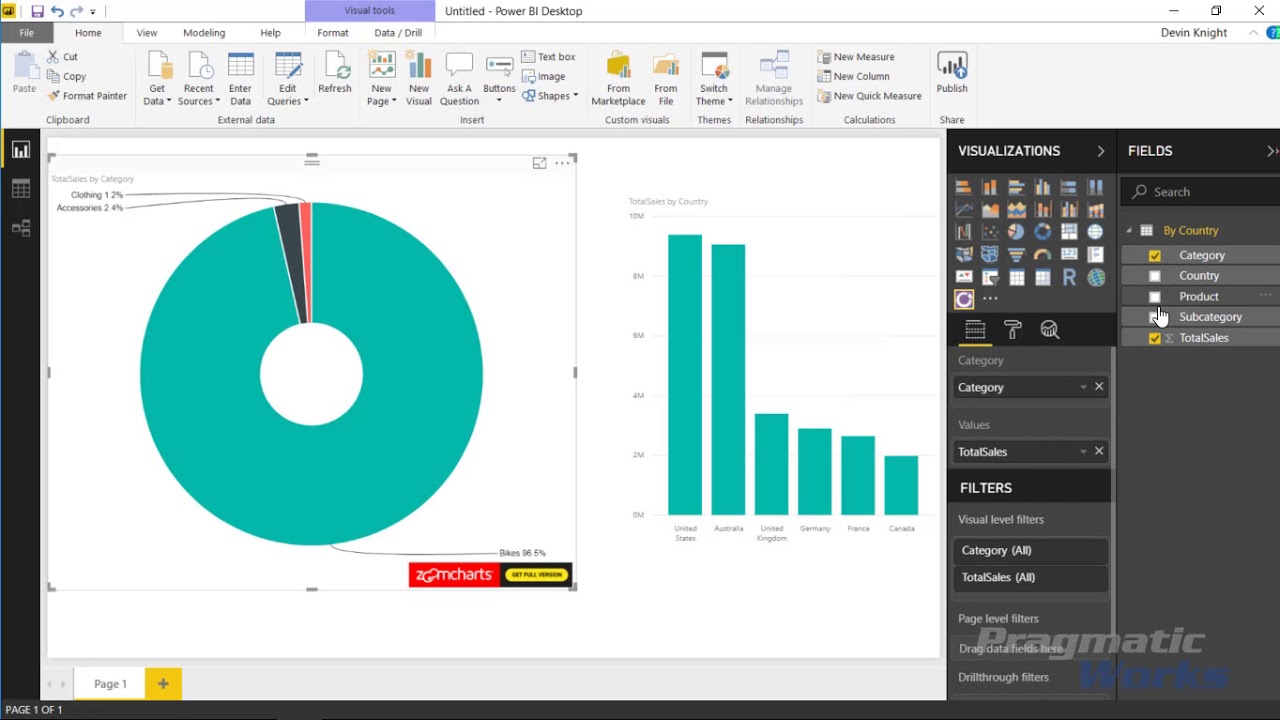This screenshot has width=1280, height=720.
Task: Open Report view in left sidebar
Action: click(x=21, y=150)
